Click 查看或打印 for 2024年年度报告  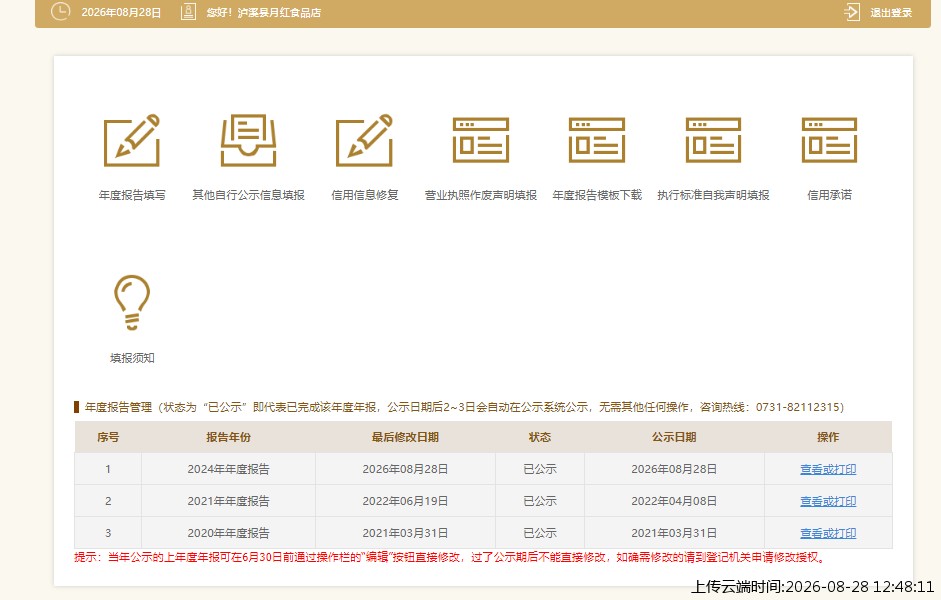click(x=828, y=469)
